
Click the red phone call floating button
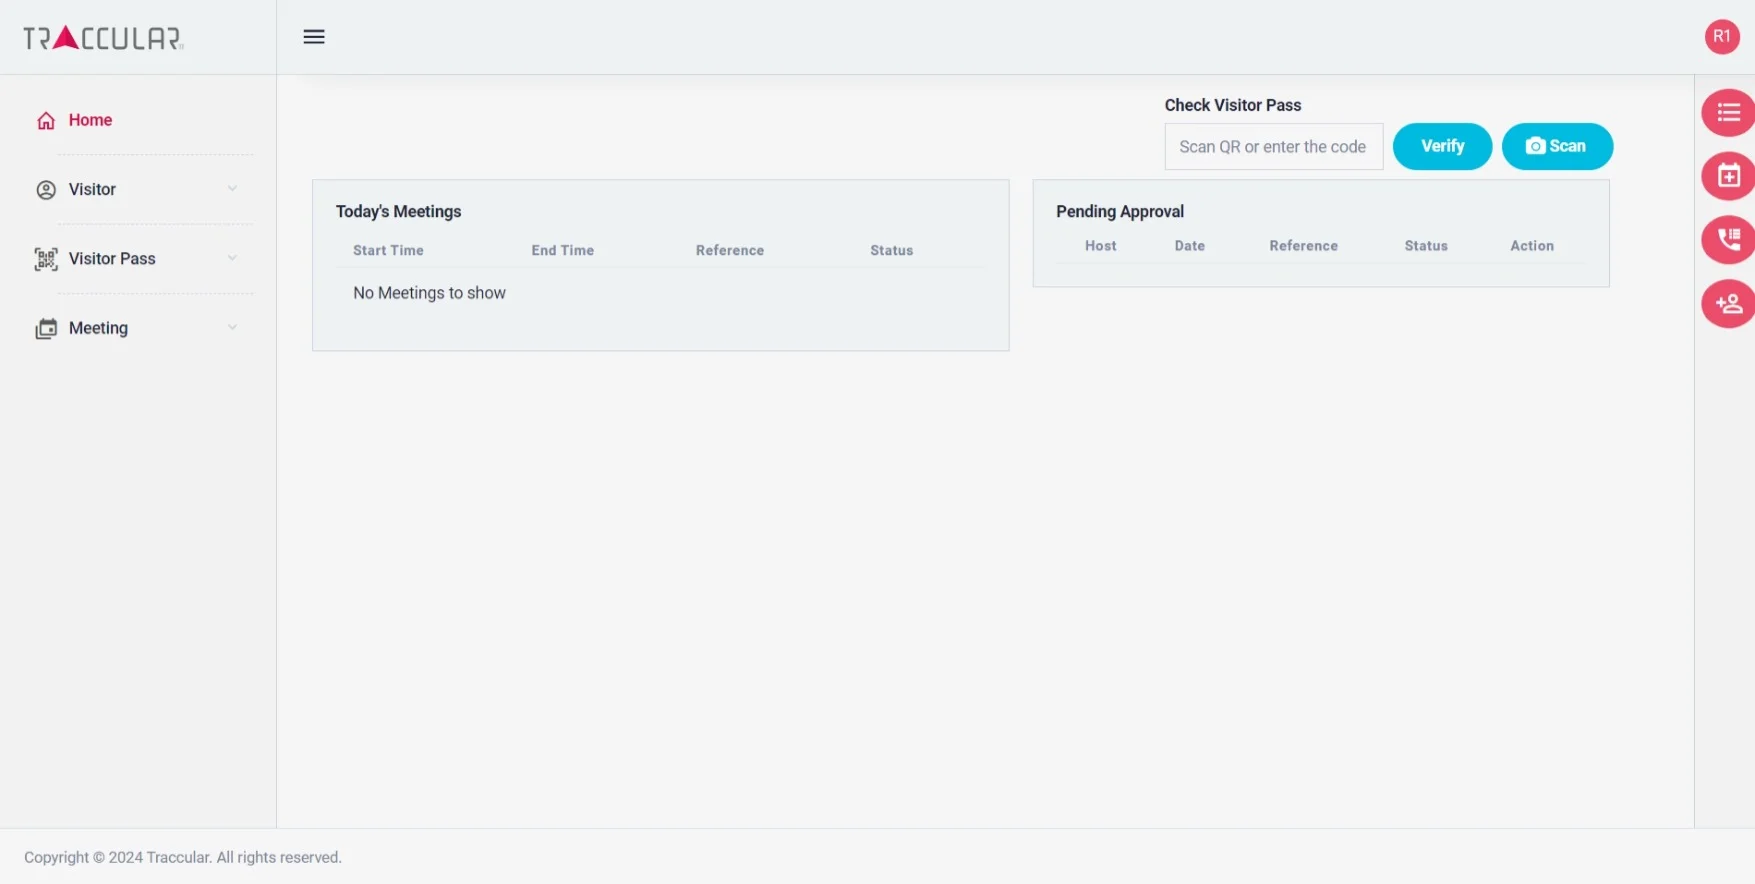pyautogui.click(x=1727, y=240)
